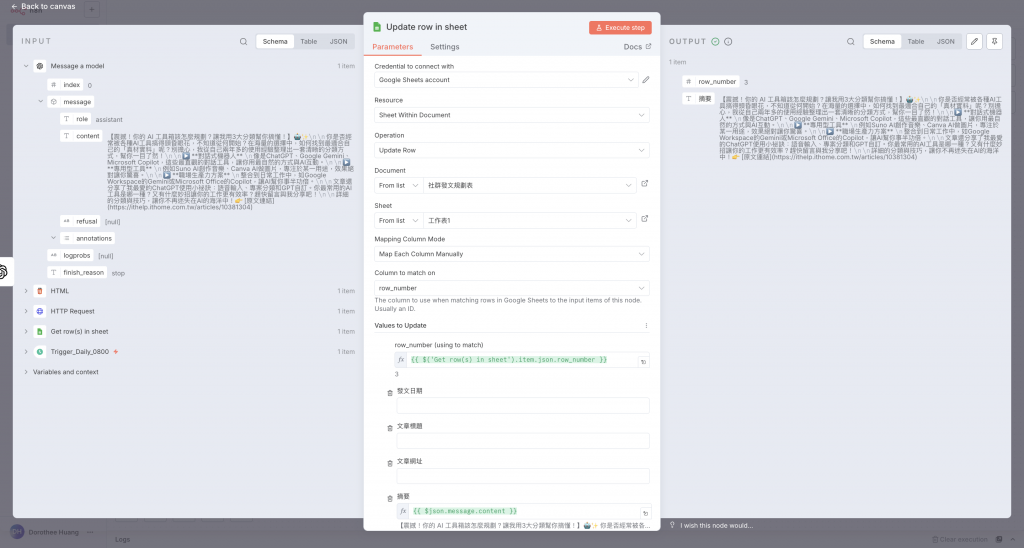Open Values to Update options menu
The height and width of the screenshot is (548, 1024).
click(x=647, y=325)
